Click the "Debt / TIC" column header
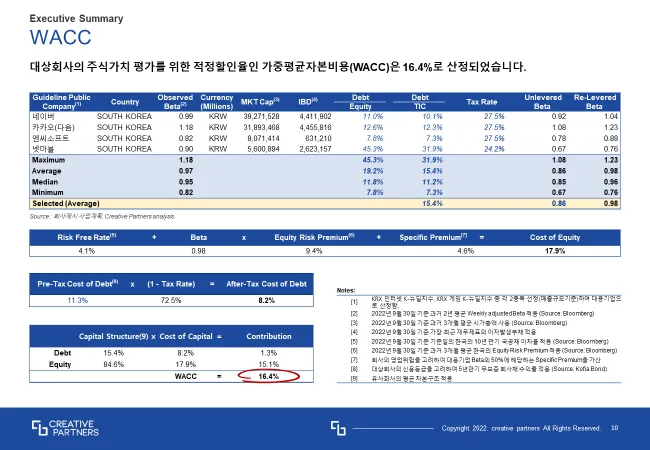 tap(420, 102)
